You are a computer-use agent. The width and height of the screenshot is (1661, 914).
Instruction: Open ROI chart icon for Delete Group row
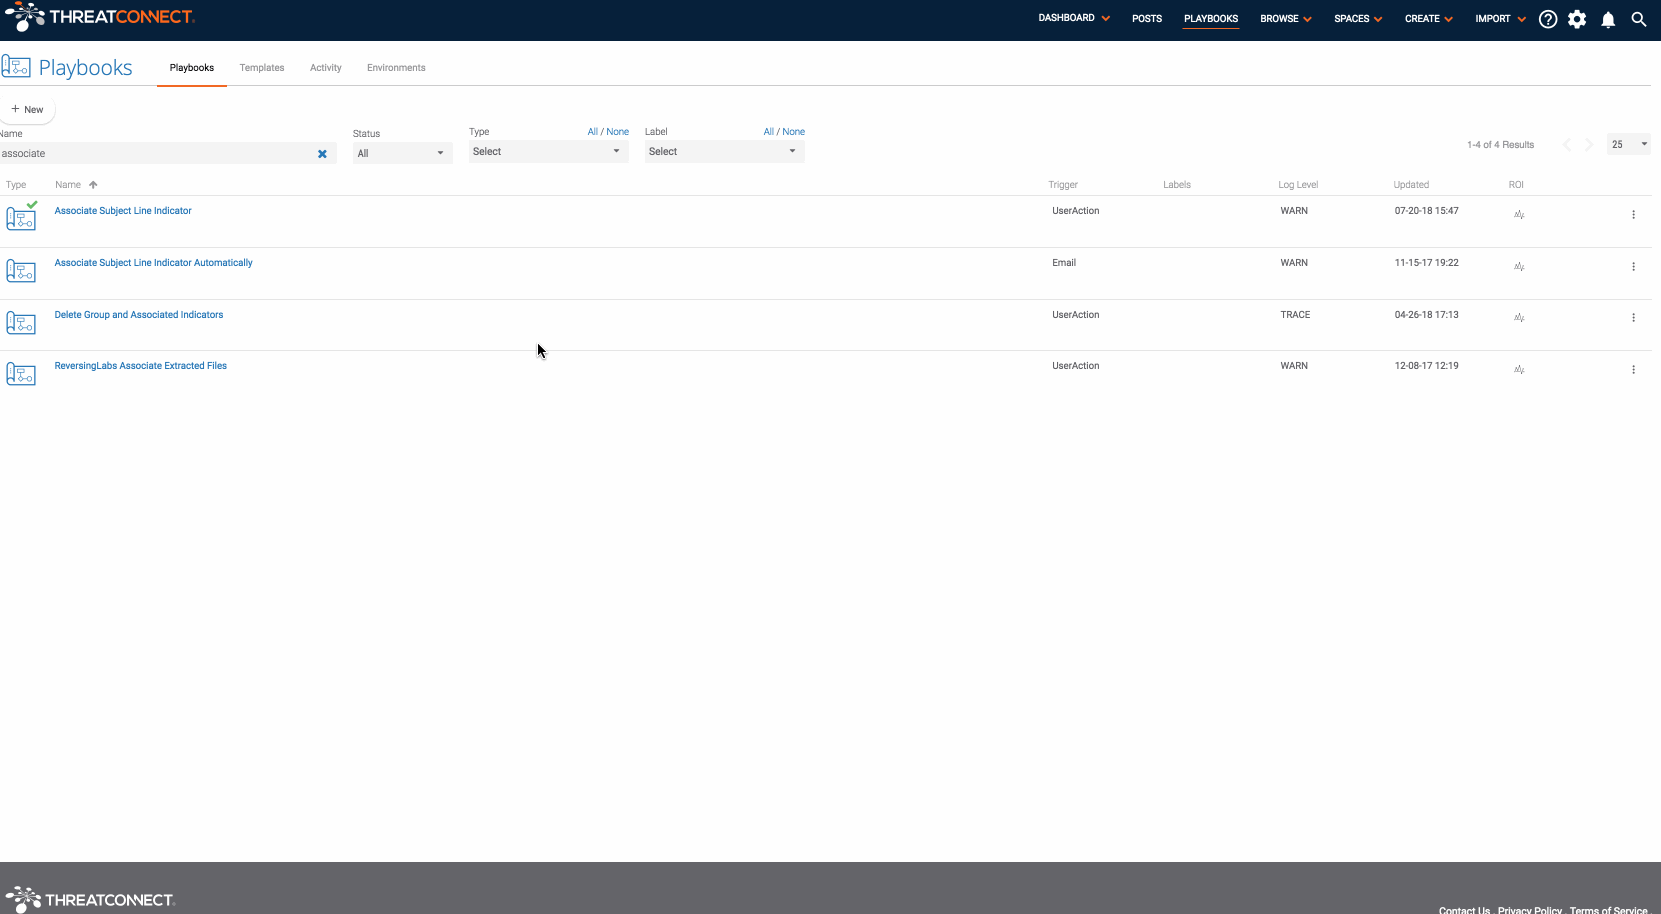coord(1519,318)
